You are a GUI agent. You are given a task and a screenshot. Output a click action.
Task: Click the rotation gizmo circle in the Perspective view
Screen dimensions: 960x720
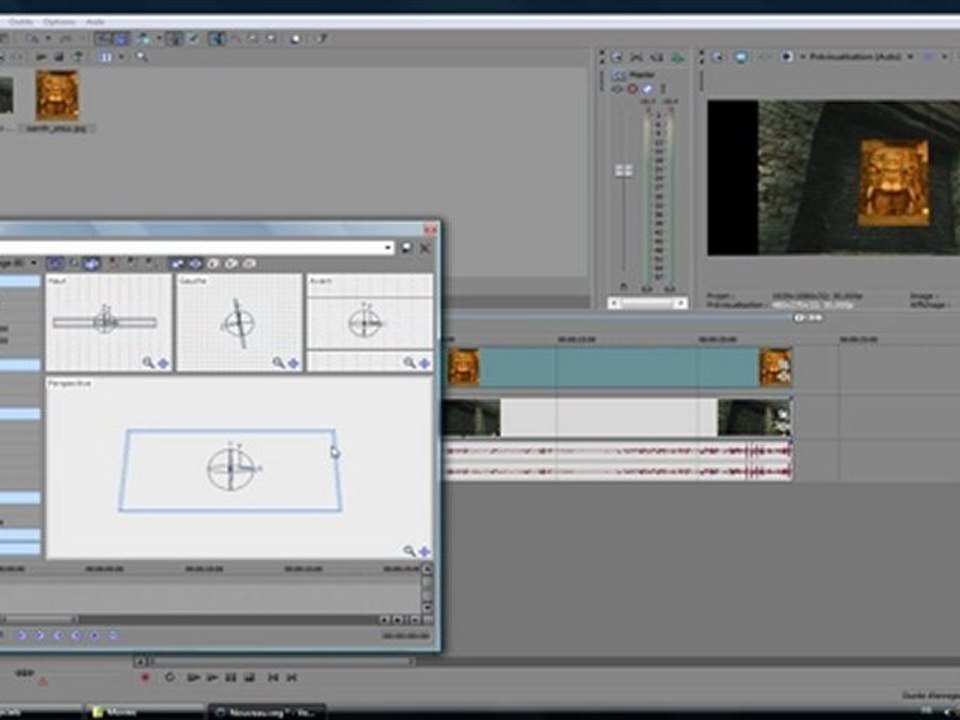(x=230, y=470)
